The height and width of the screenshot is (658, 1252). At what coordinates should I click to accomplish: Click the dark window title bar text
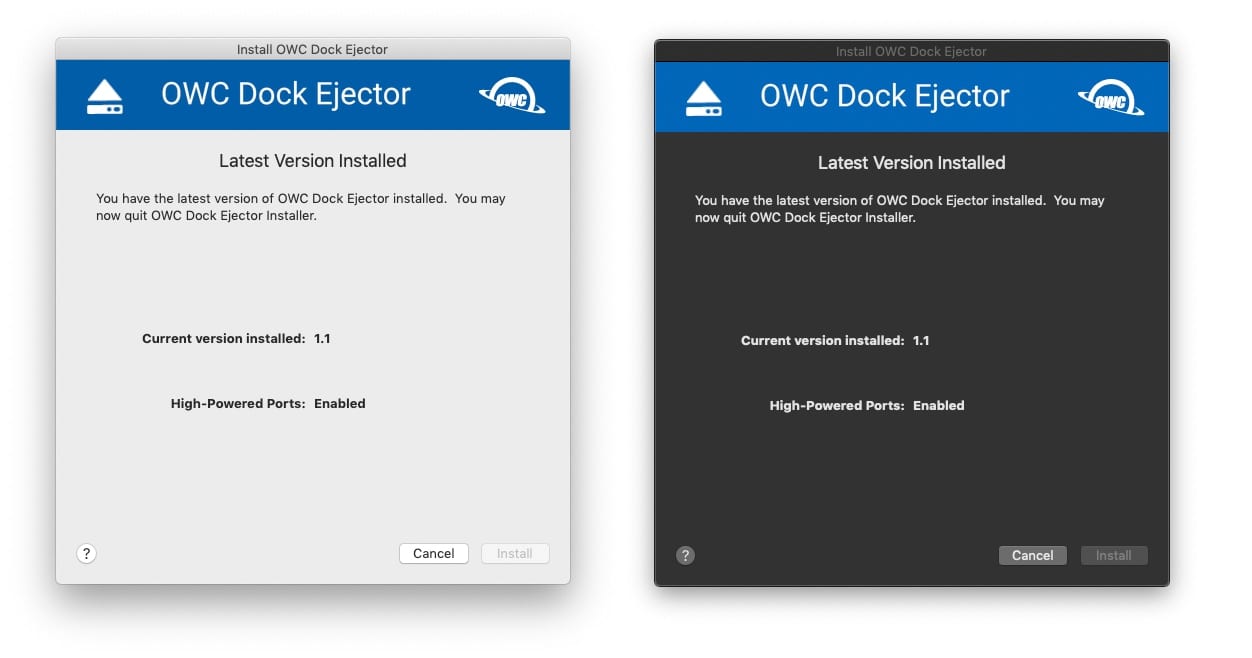click(911, 51)
